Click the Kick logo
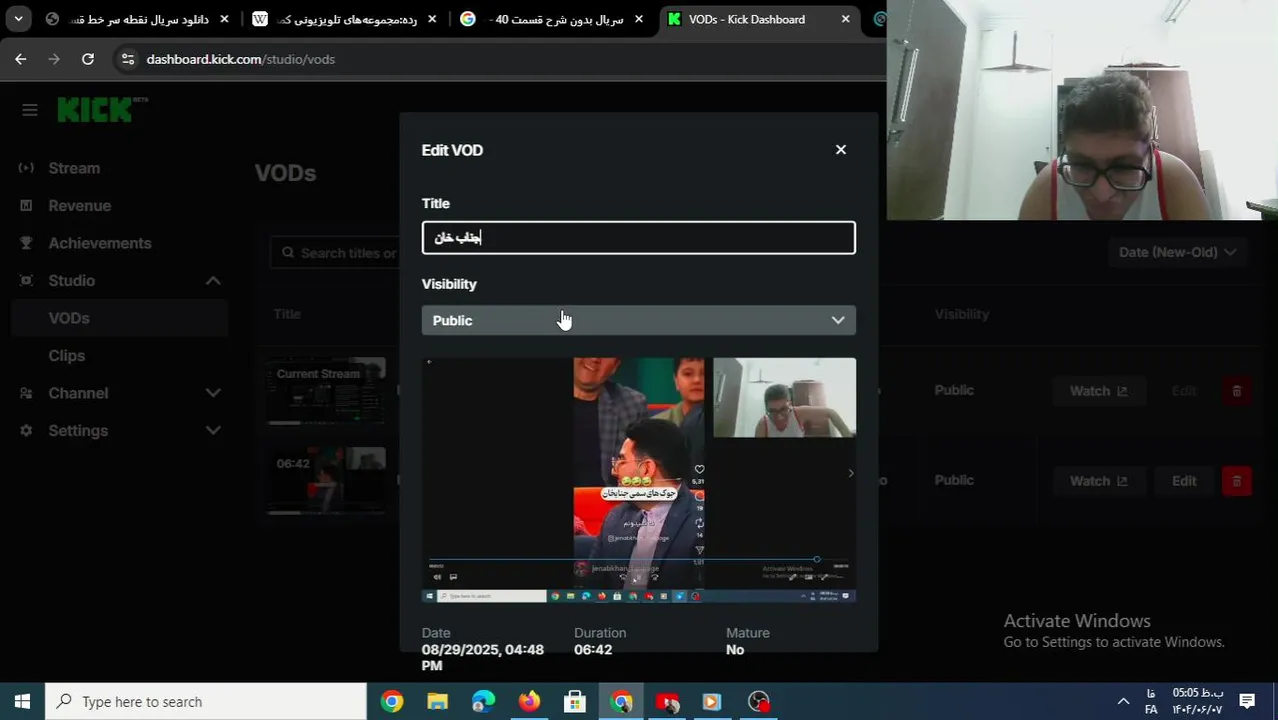1278x720 pixels. (102, 109)
